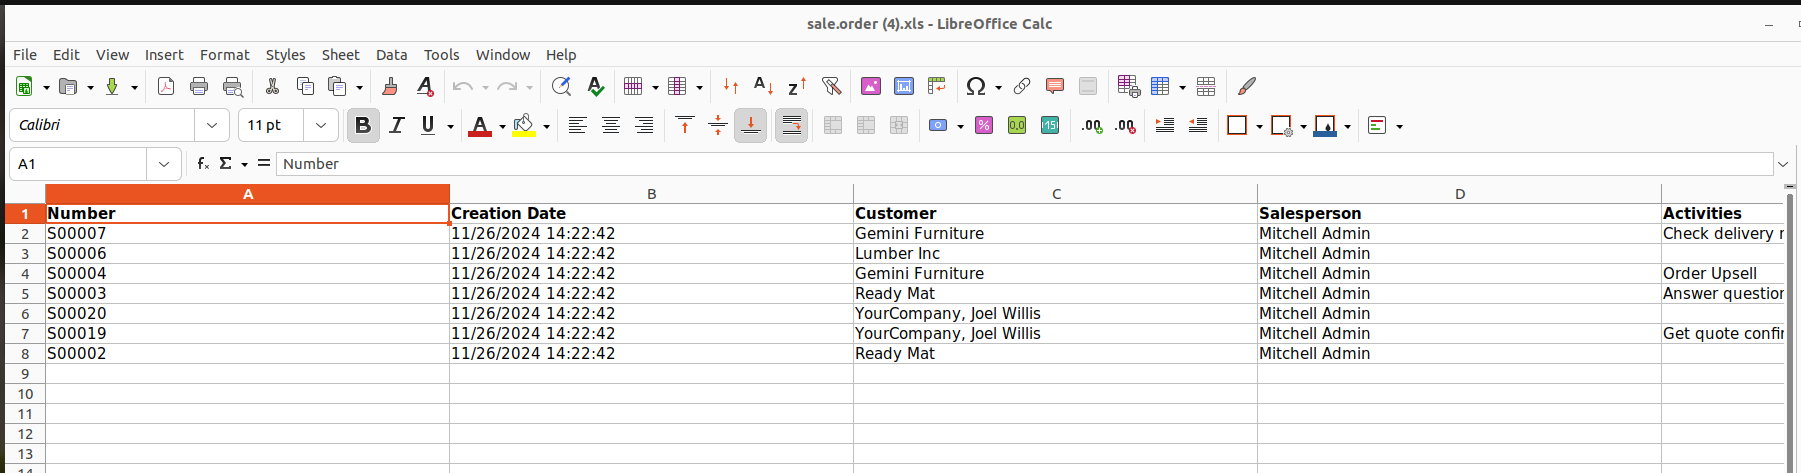The height and width of the screenshot is (473, 1801).
Task: Click the Redo arrow icon
Action: point(507,87)
